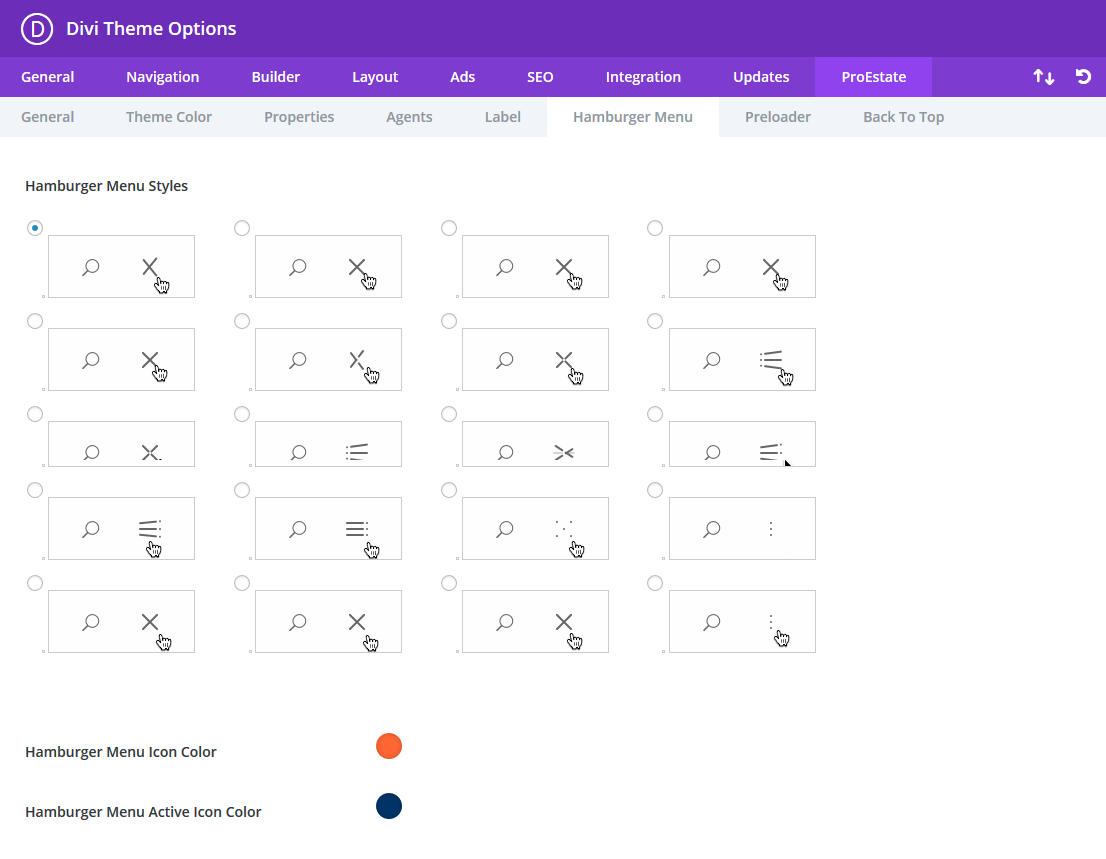The image size is (1106, 859).
Task: Open the General sub-tab under ProEstate
Action: pyautogui.click(x=47, y=117)
